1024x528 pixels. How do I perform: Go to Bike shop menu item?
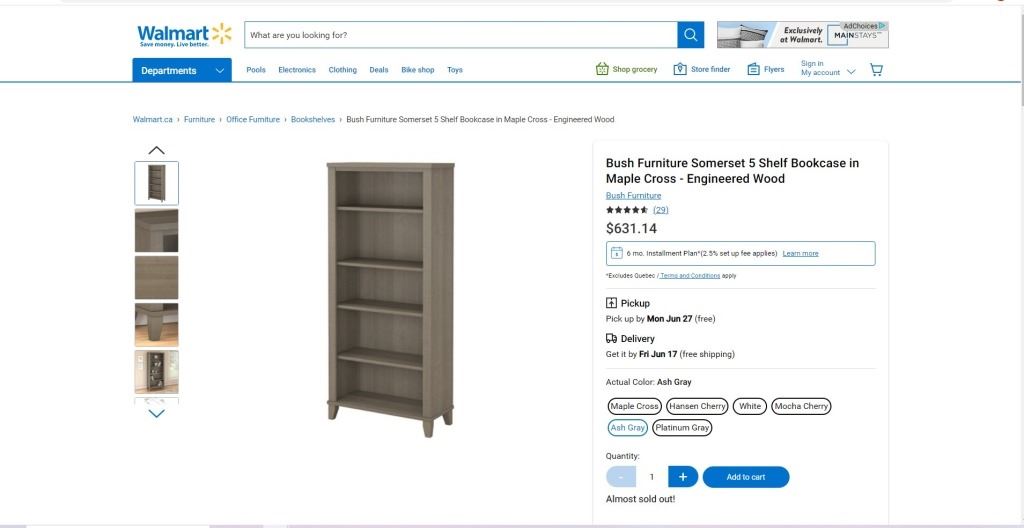click(417, 70)
